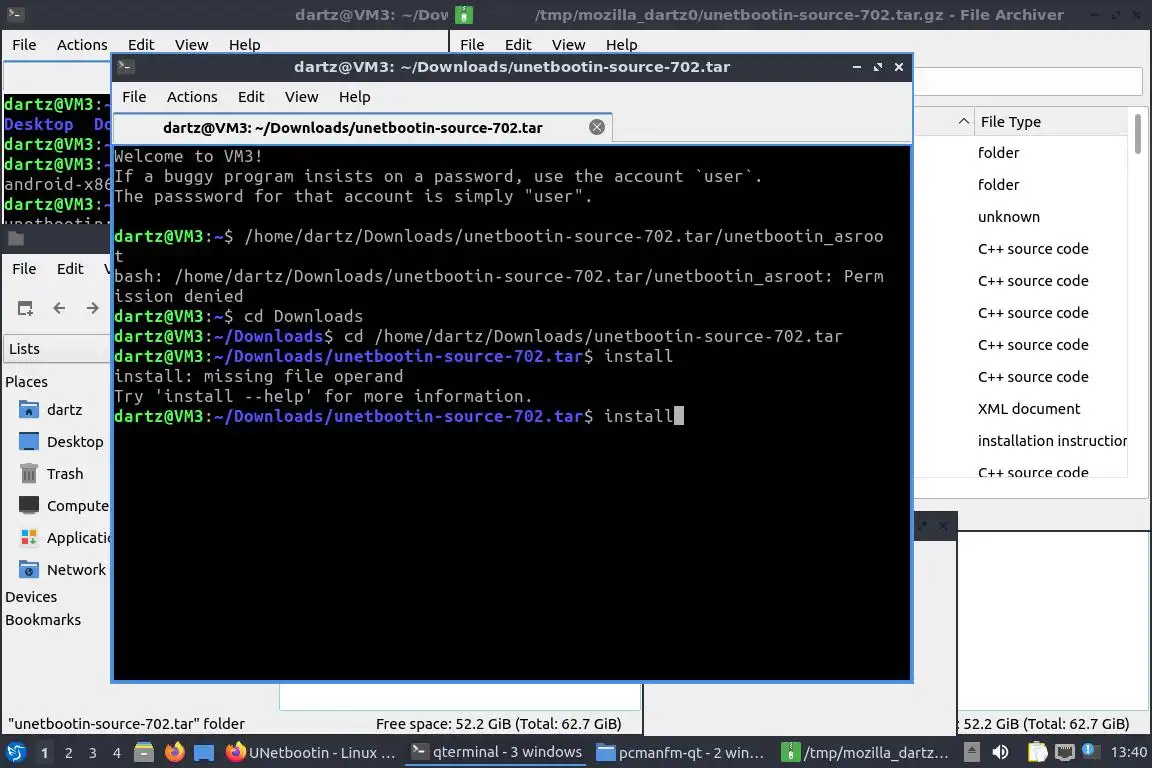
Task: Expand the Bookmarks section in sidebar
Action: point(43,620)
